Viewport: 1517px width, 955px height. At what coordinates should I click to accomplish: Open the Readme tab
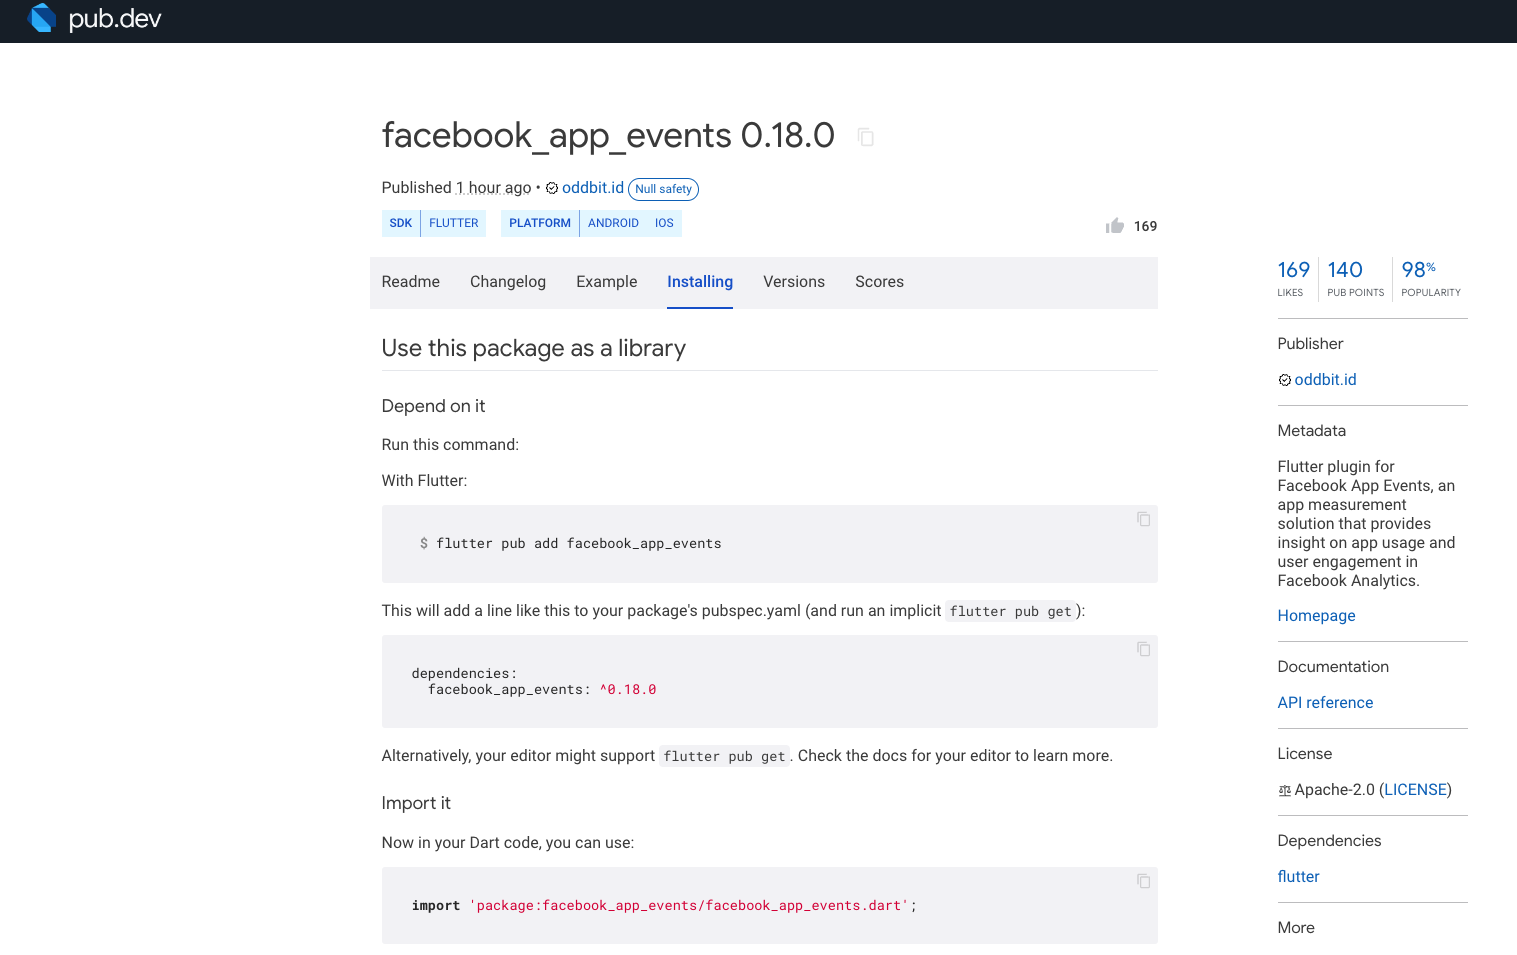point(411,282)
